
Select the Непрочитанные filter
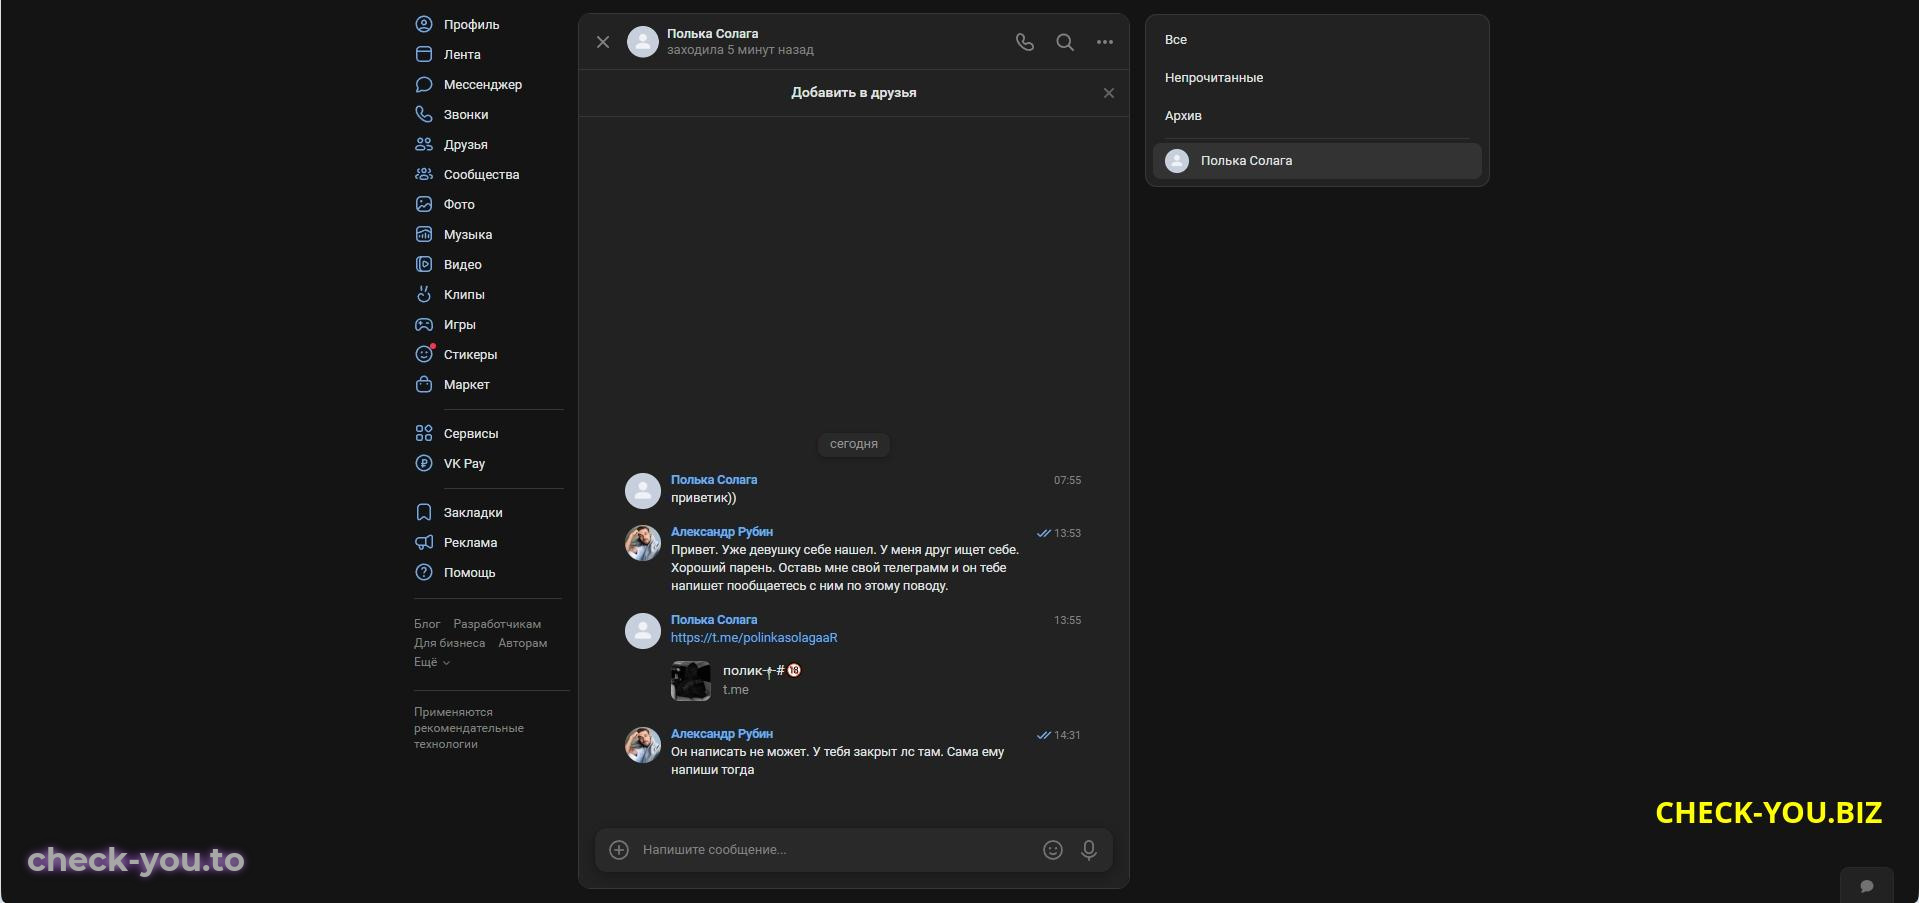coord(1317,78)
